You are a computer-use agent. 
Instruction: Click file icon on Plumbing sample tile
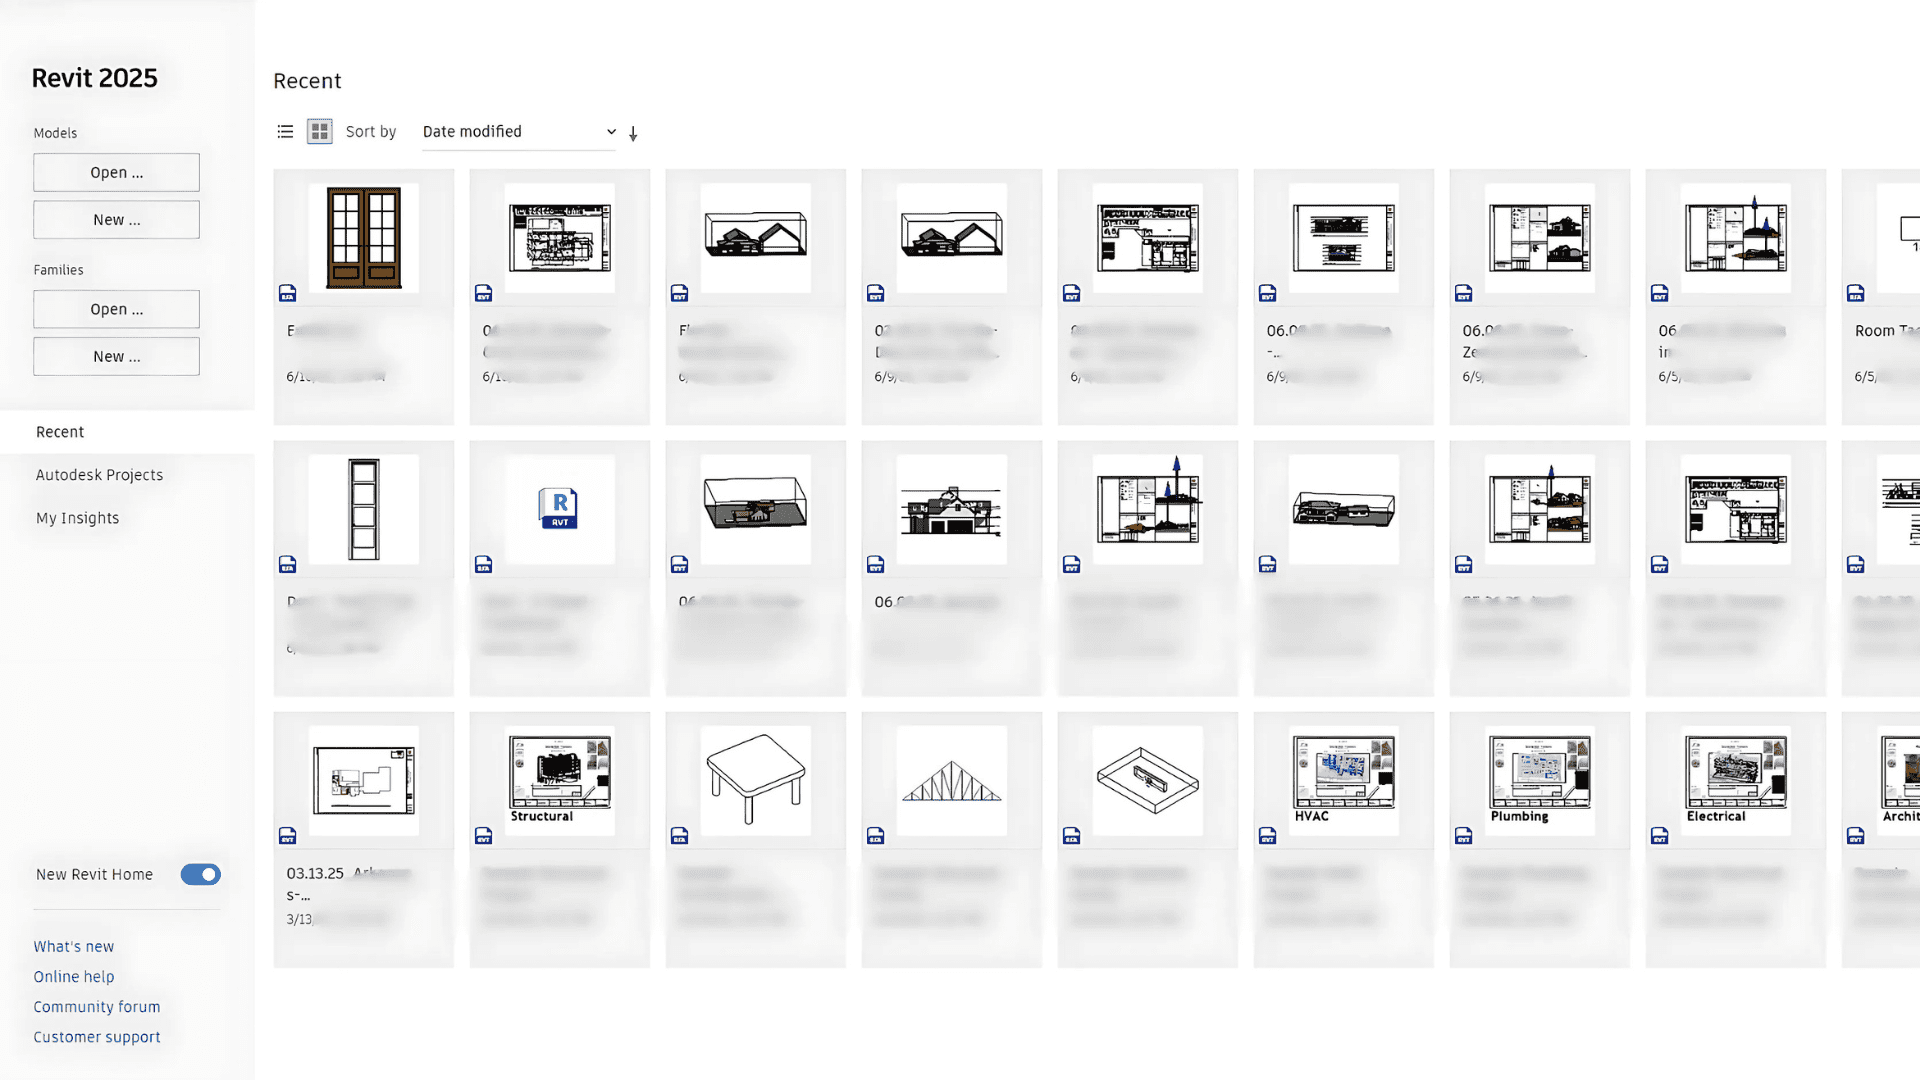[x=1463, y=836]
